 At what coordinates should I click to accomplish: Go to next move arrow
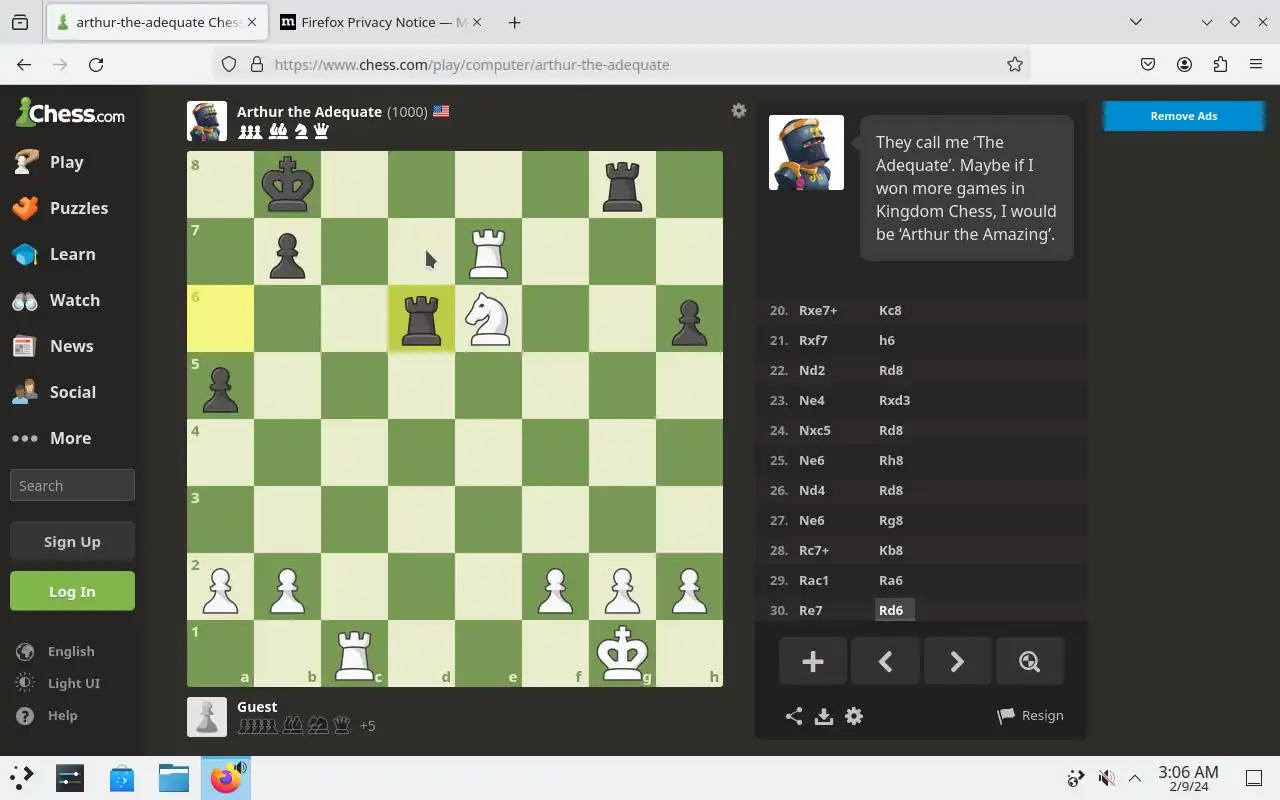tap(957, 661)
